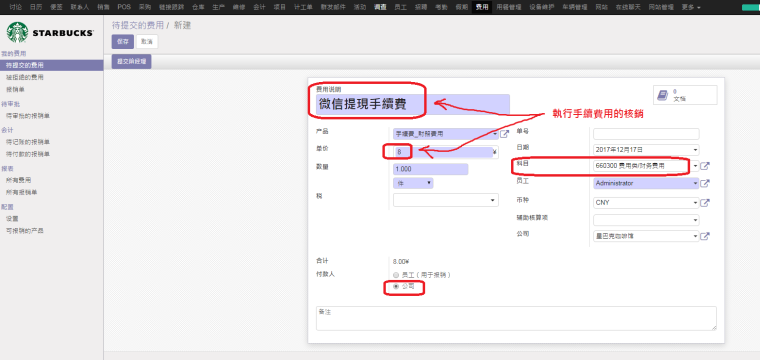Open 可报销的产品 in sidebar
The height and width of the screenshot is (360, 760).
click(x=25, y=231)
